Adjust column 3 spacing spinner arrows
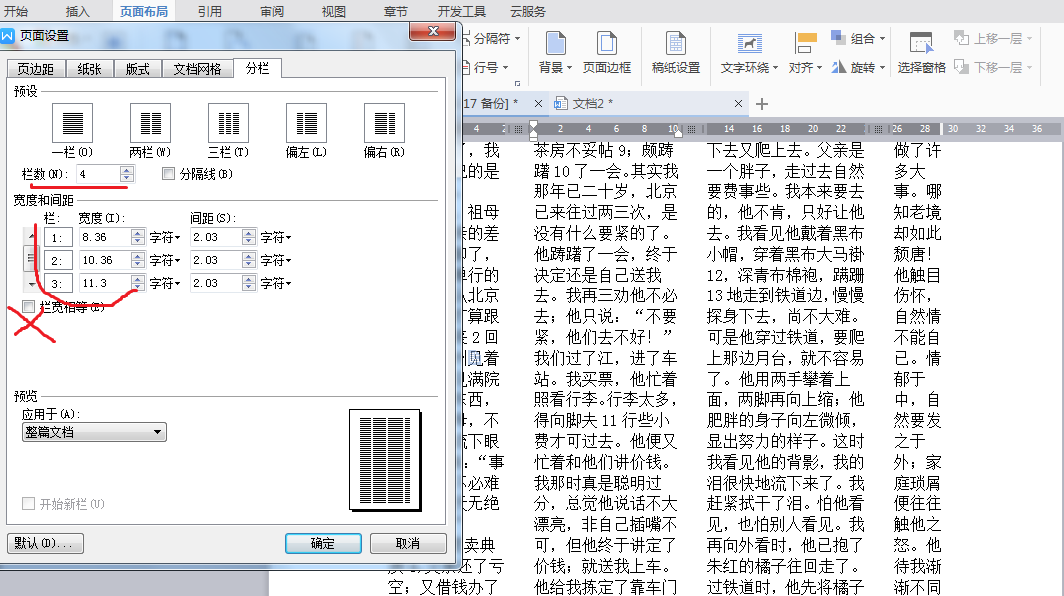This screenshot has height=596, width=1064. coord(249,283)
